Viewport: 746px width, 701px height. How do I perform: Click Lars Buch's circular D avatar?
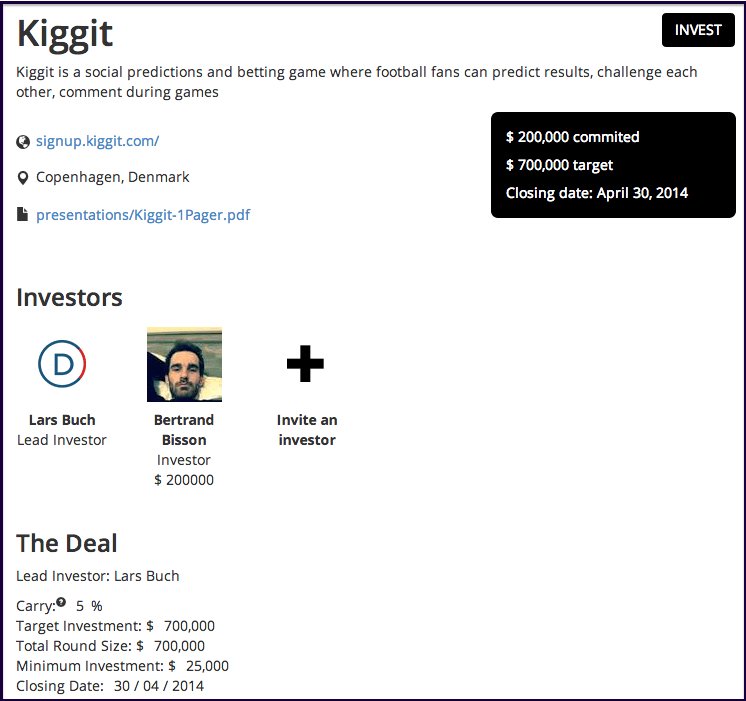coord(62,364)
